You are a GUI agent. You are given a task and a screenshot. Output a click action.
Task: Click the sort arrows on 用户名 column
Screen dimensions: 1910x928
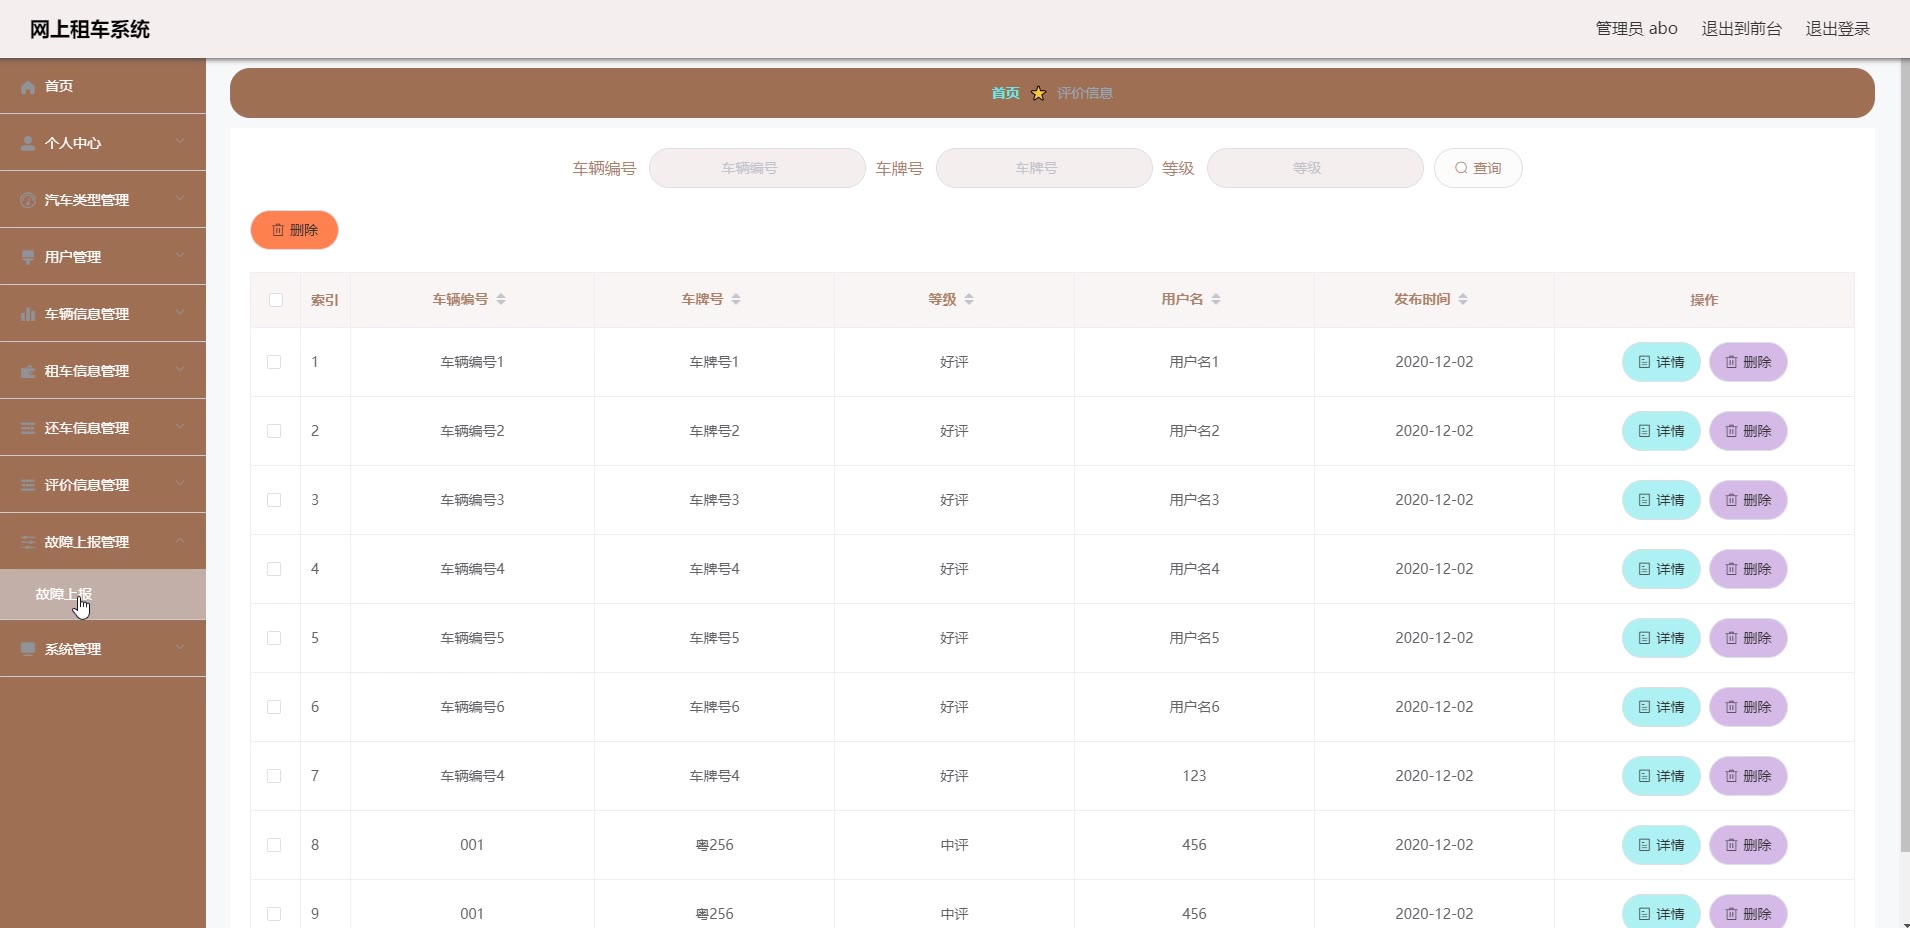coord(1216,300)
